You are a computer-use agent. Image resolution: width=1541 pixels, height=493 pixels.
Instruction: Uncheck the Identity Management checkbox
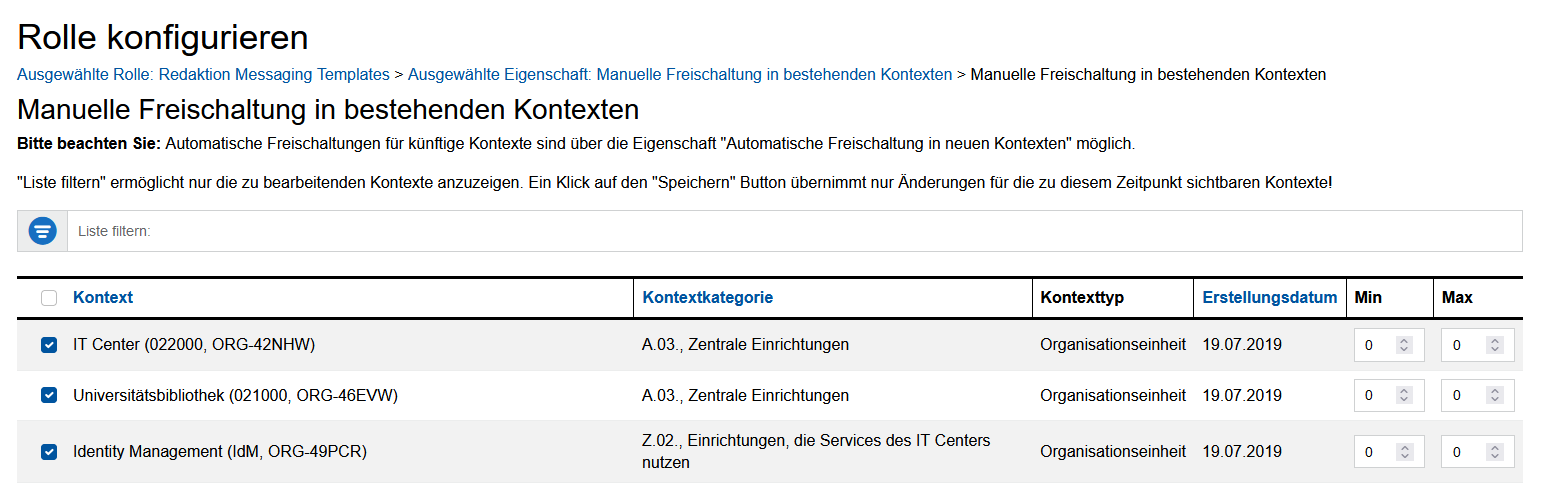click(x=49, y=452)
